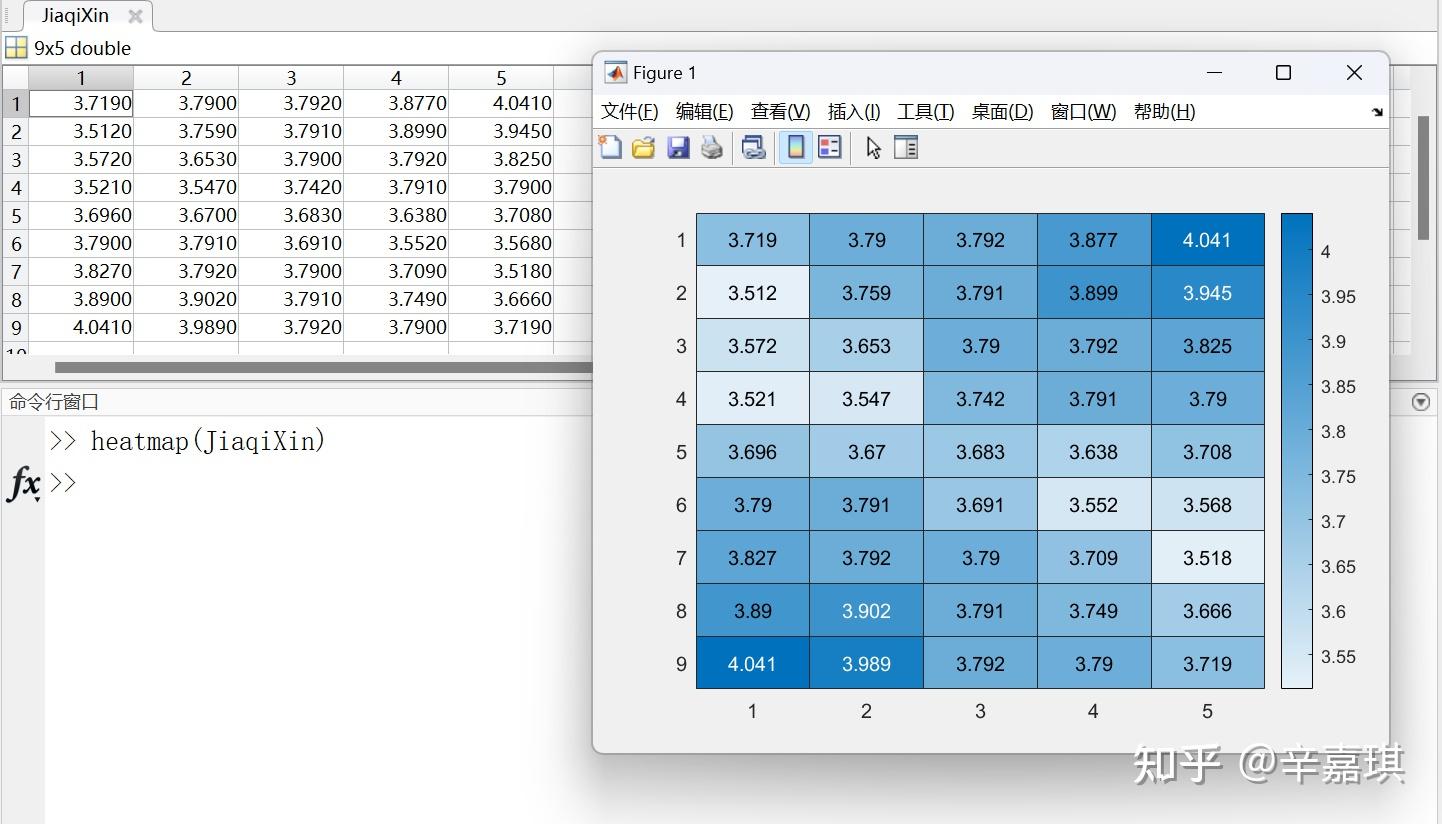Collapse the command window section
Screen dimensions: 1442x824
tap(1421, 402)
